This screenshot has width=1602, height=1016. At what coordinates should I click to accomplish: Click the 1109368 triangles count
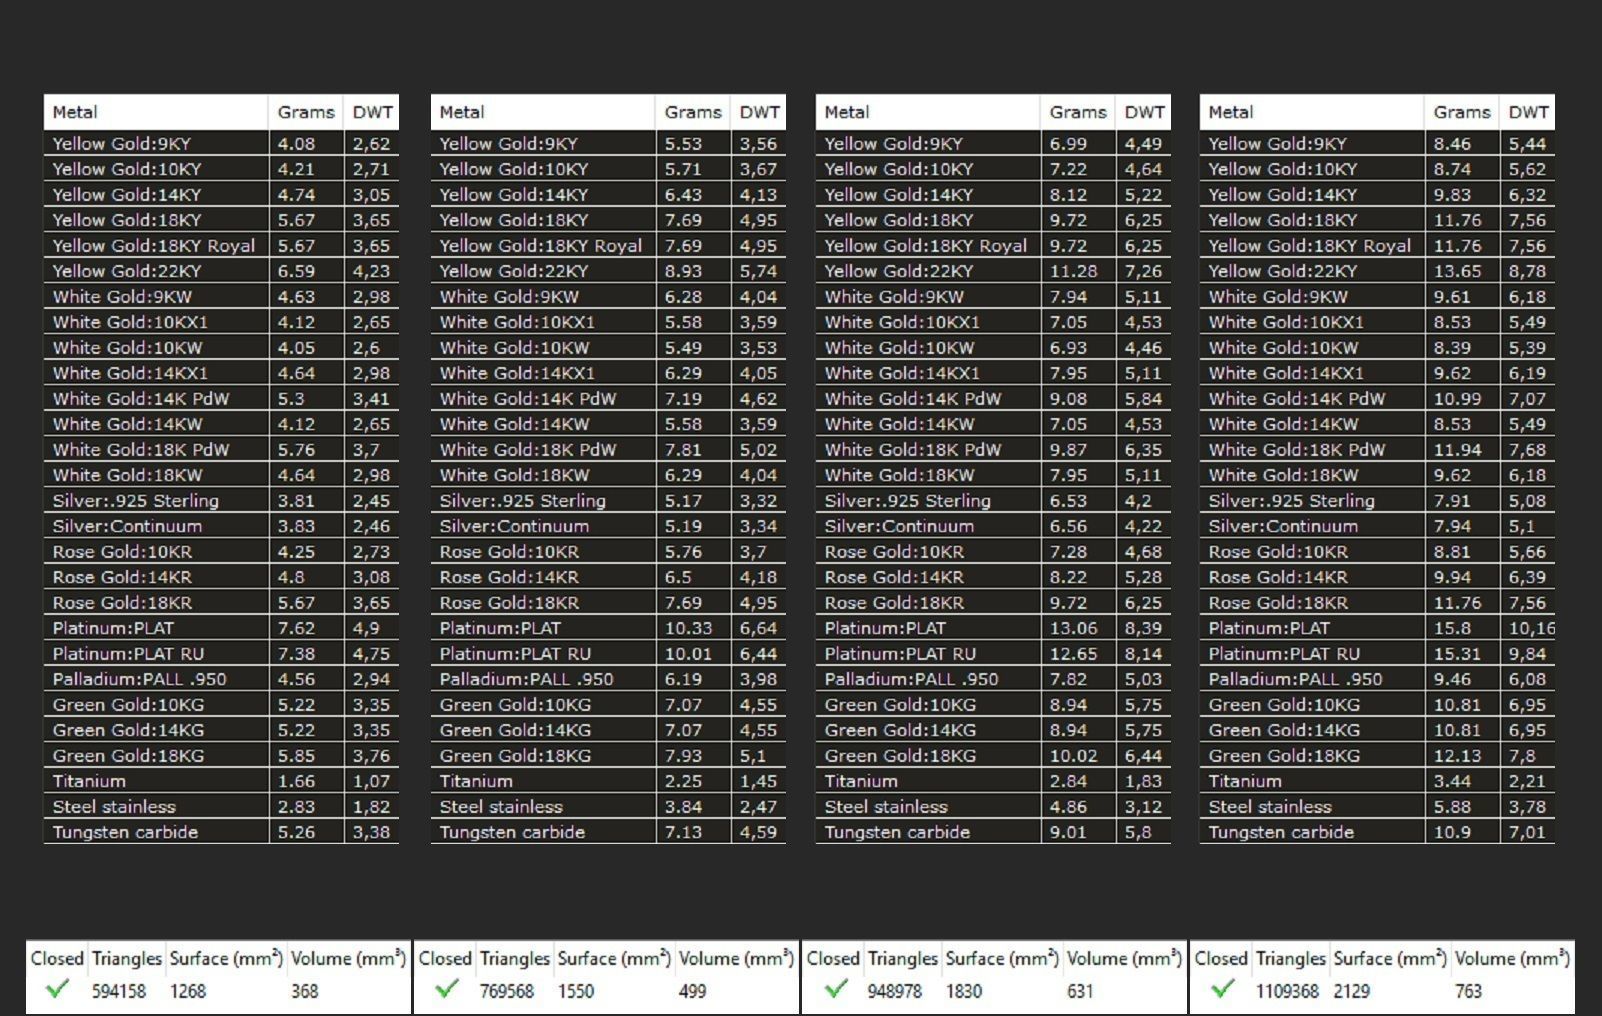(1287, 991)
